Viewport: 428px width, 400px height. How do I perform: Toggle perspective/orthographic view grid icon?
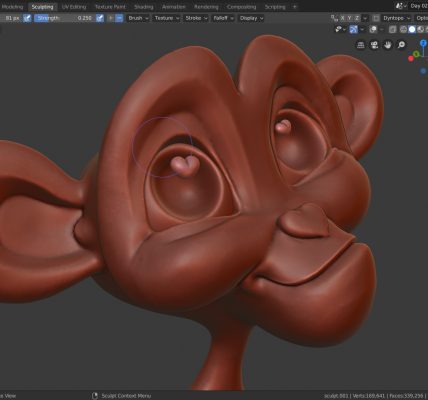coord(360,45)
